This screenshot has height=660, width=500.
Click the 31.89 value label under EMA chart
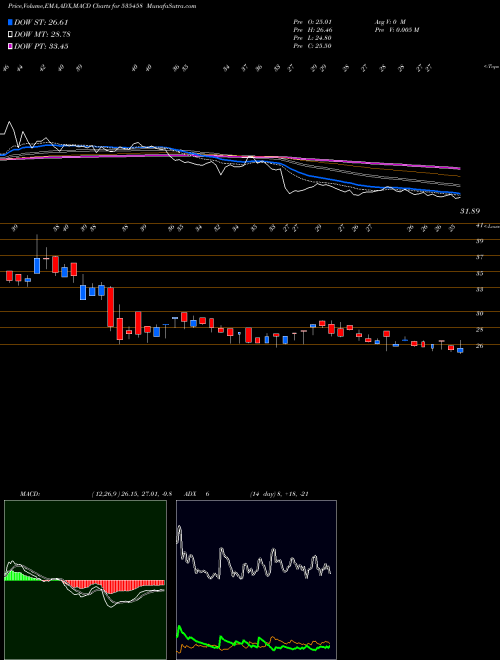click(x=470, y=211)
